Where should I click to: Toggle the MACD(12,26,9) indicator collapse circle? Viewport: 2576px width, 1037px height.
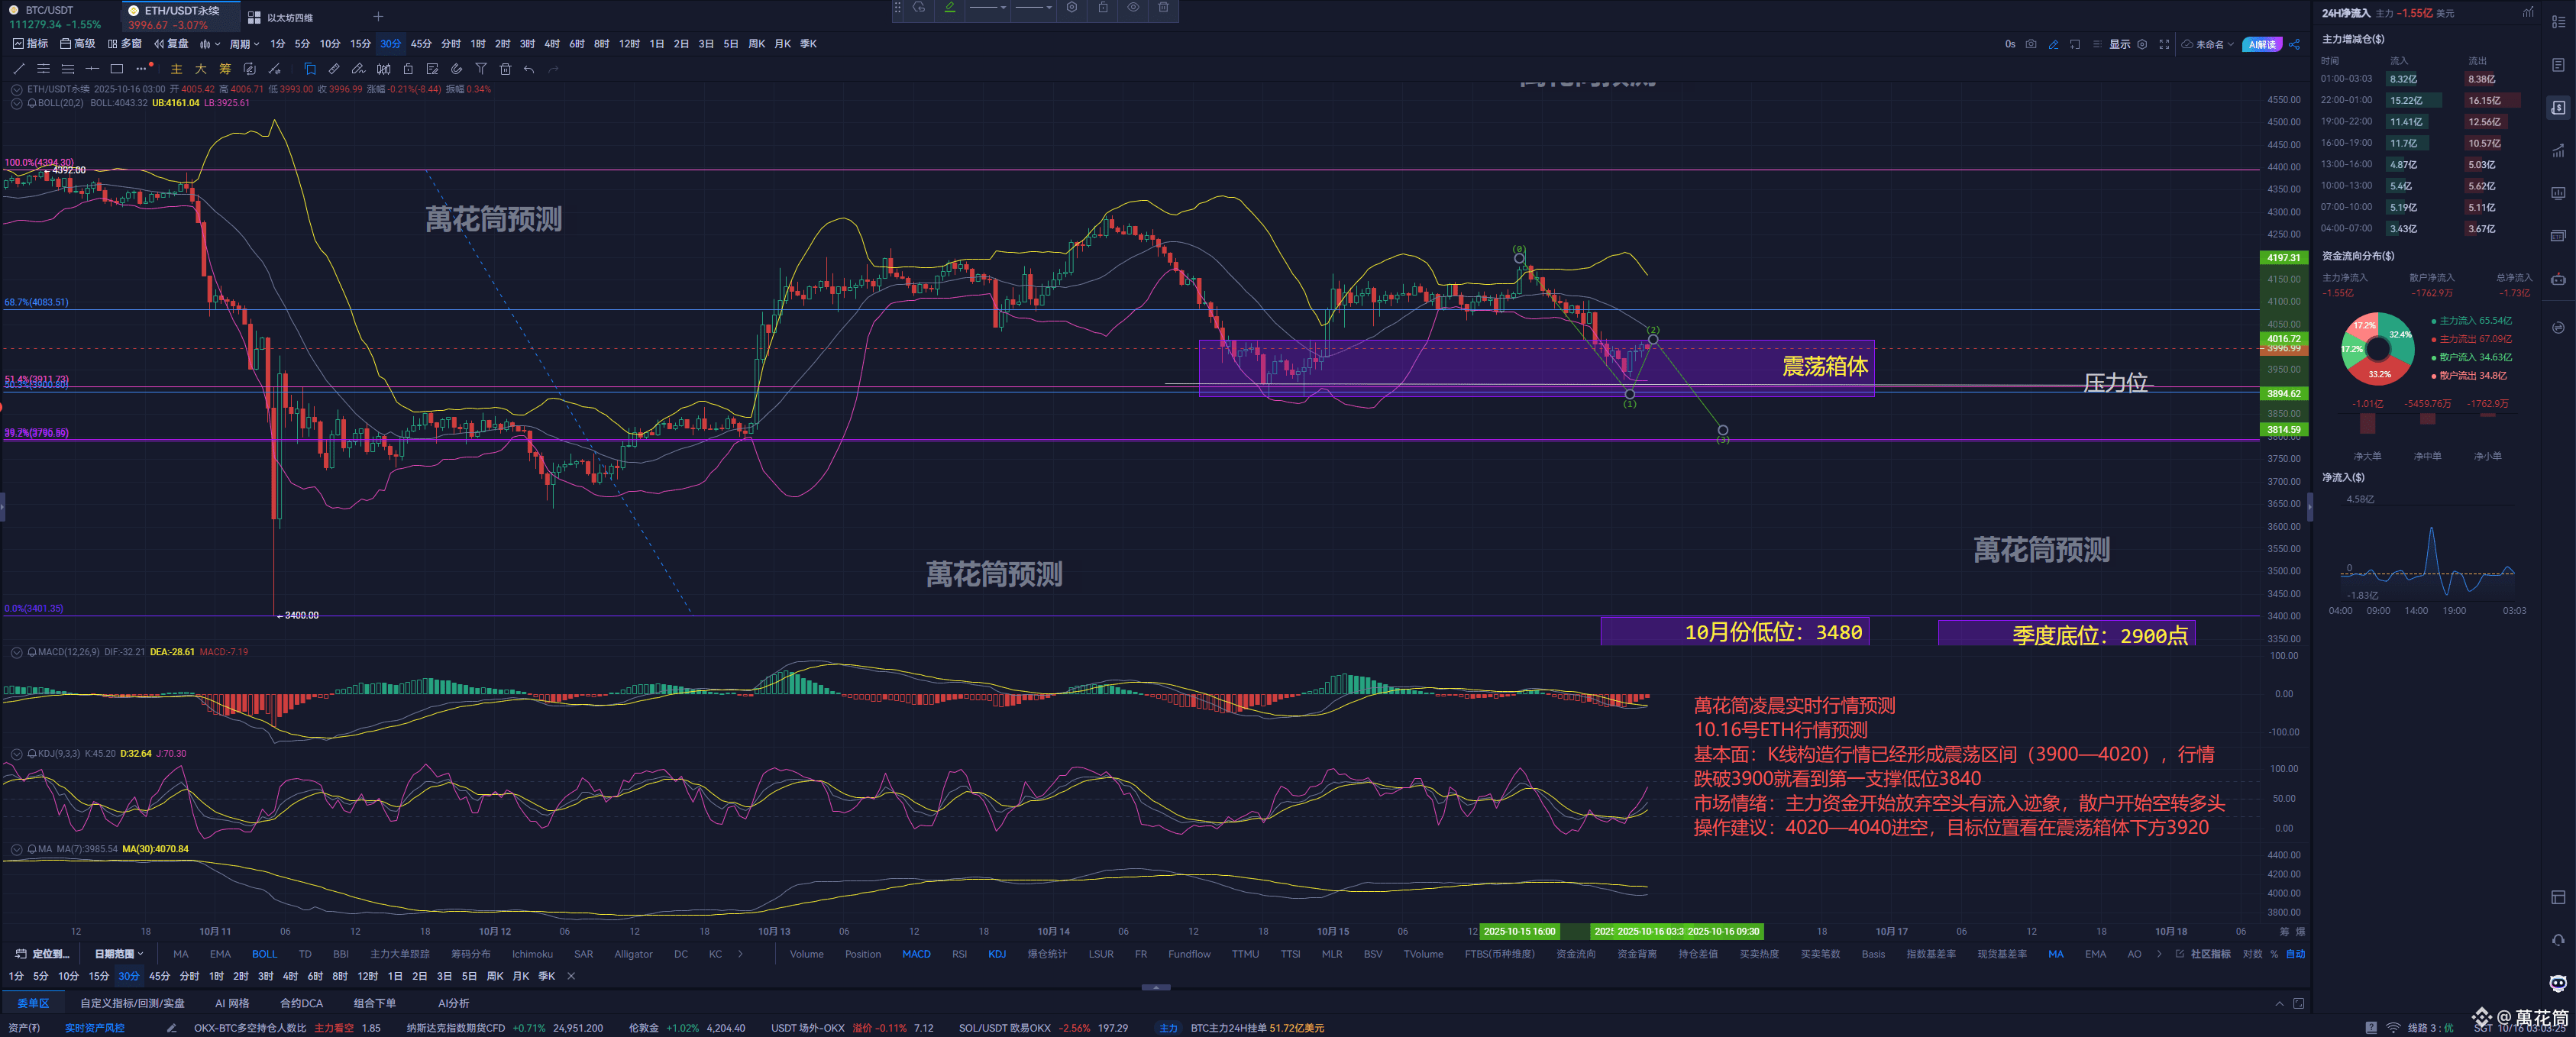(x=16, y=652)
